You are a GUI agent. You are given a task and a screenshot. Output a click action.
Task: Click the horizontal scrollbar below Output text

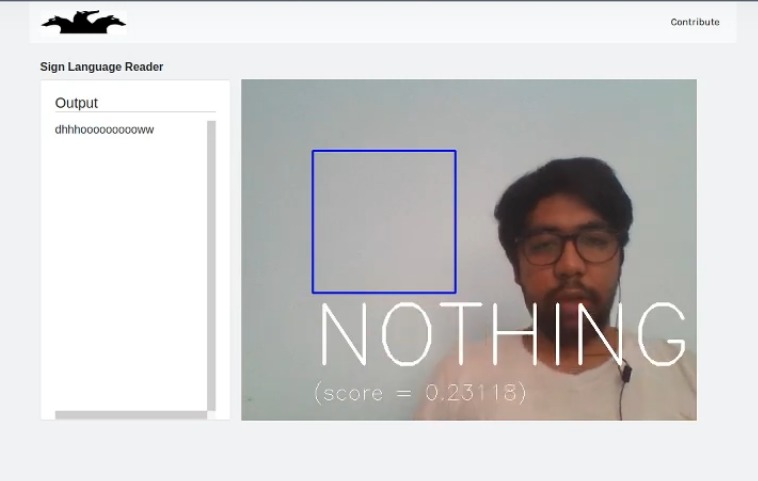[x=131, y=415]
